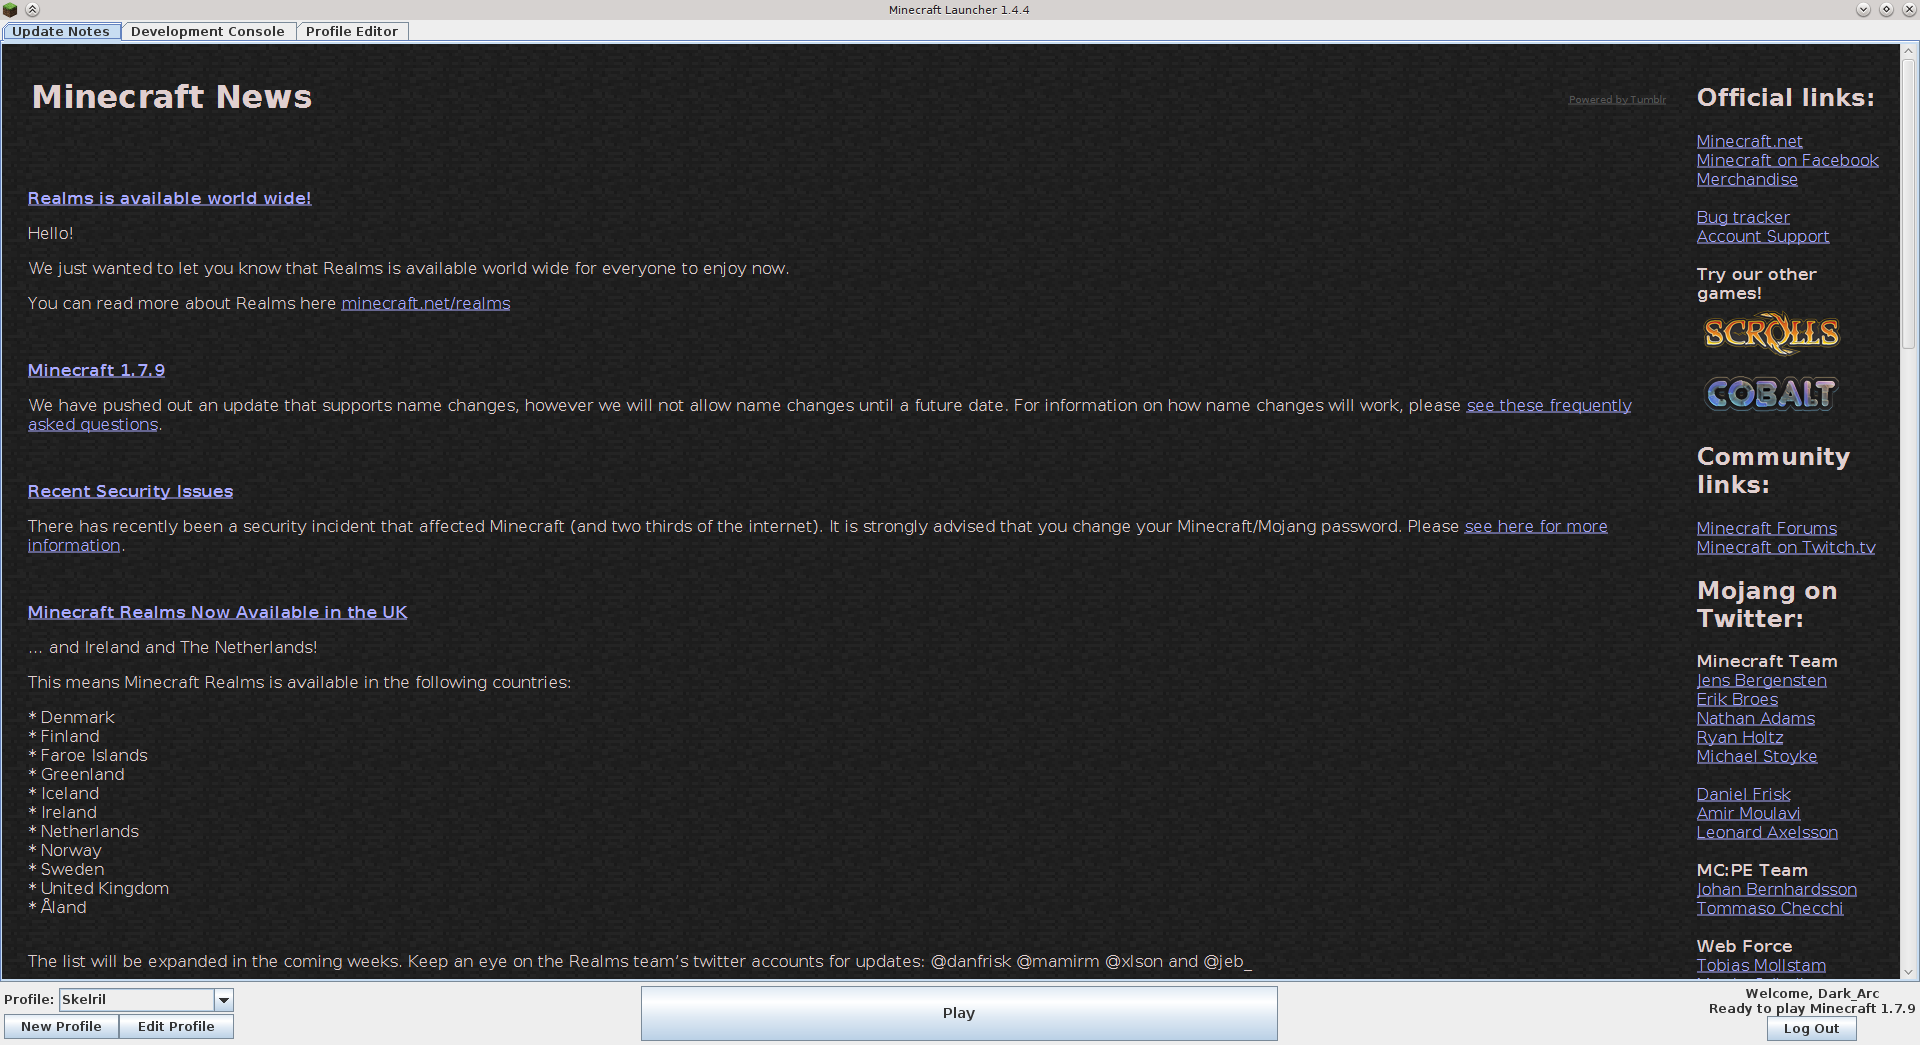Viewport: 1920px width, 1045px height.
Task: Open the Bug tracker link
Action: [1743, 217]
